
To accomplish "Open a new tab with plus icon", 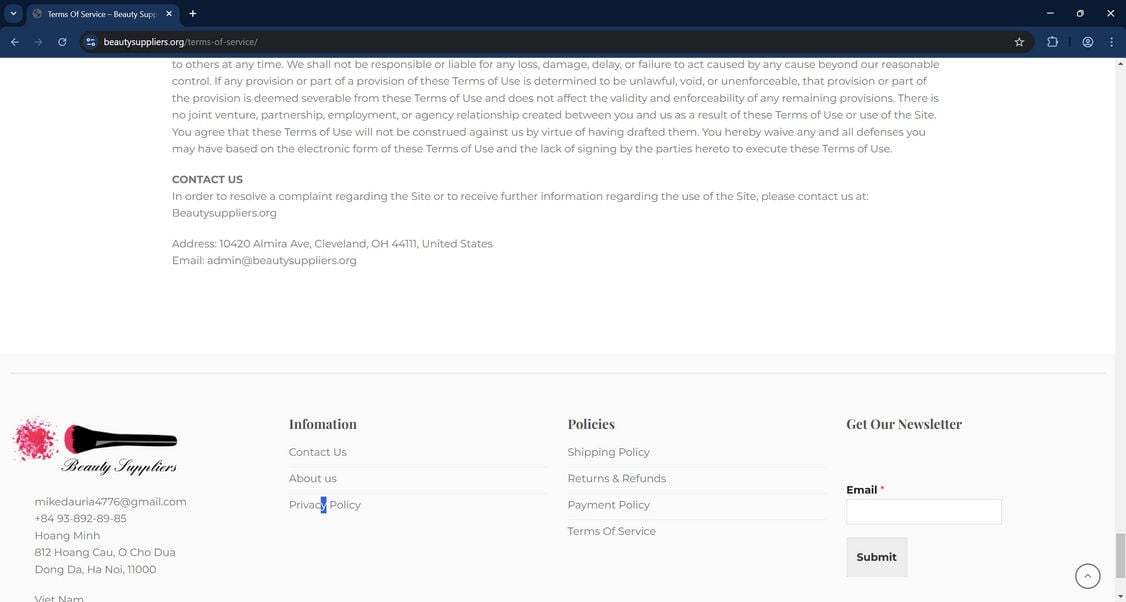I will click(193, 14).
